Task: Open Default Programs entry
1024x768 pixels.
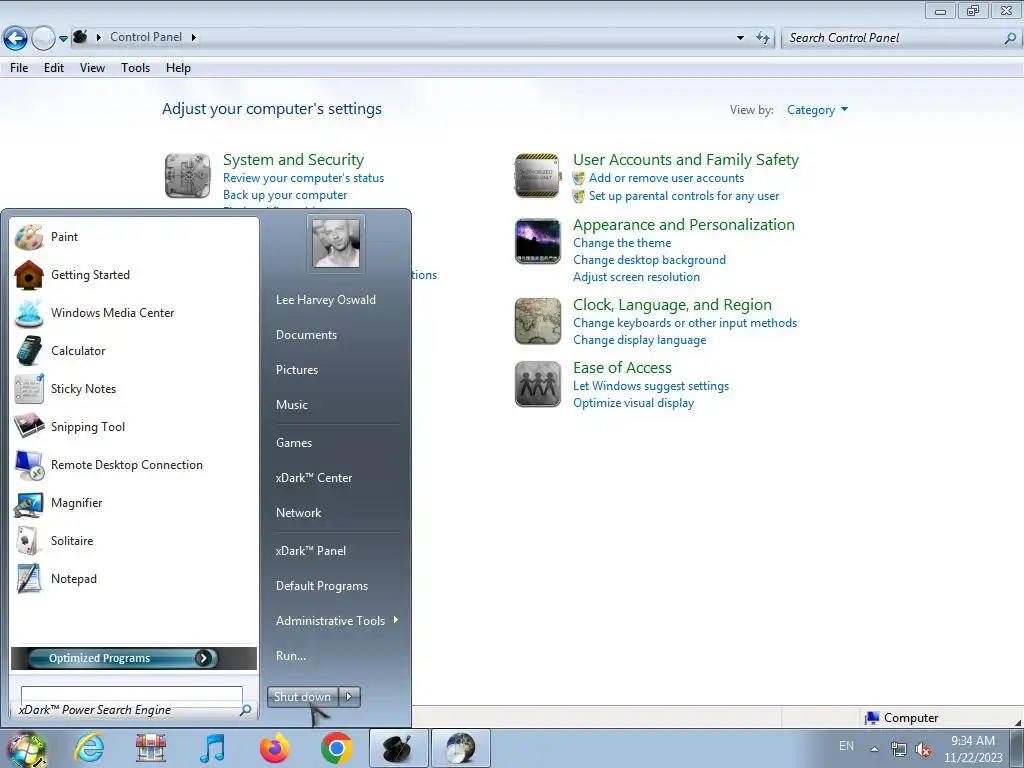Action: tap(321, 586)
